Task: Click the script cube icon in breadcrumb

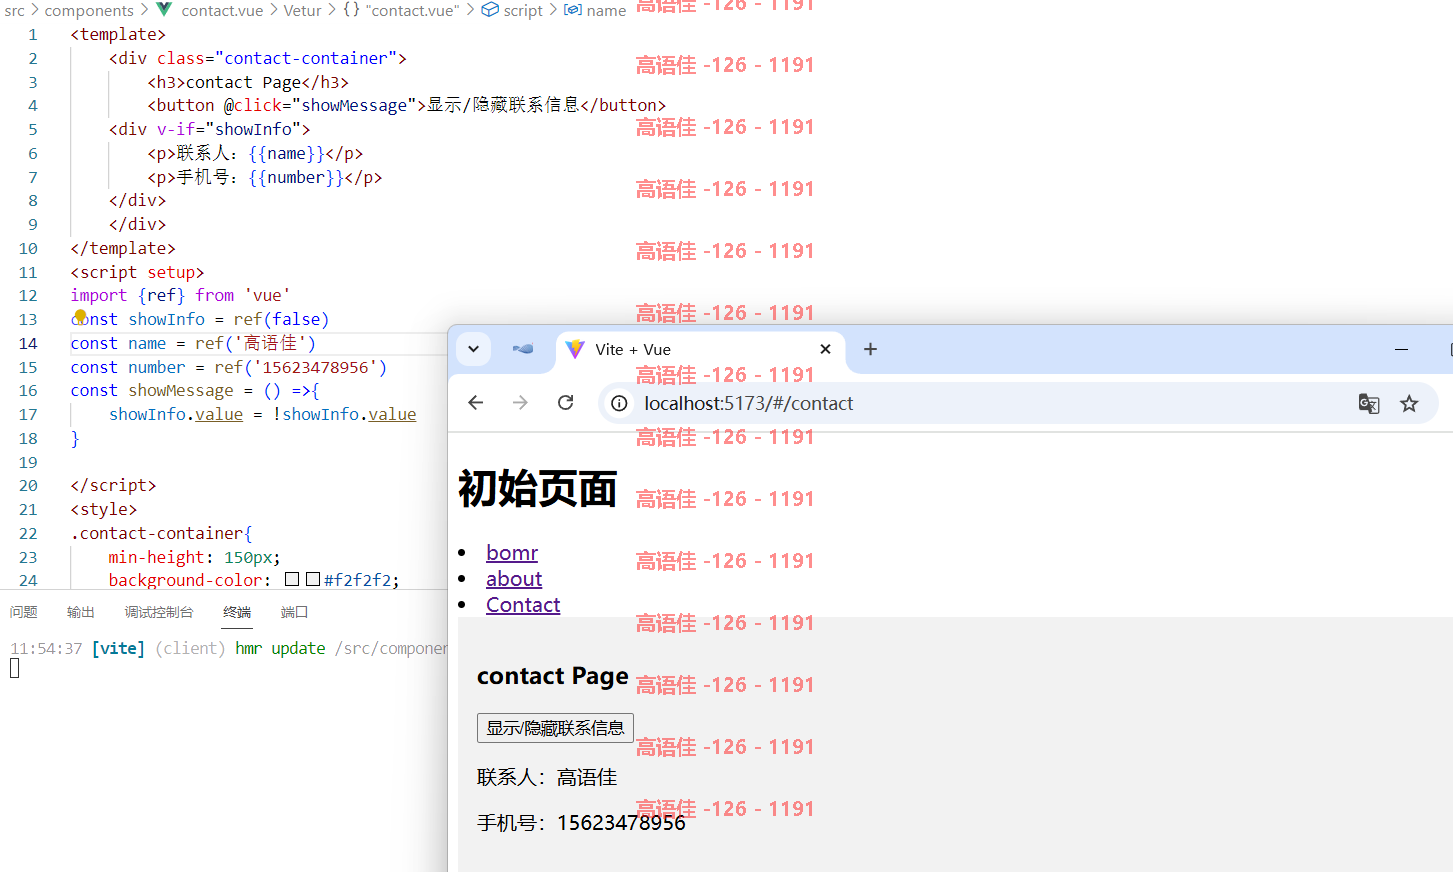Action: click(490, 10)
